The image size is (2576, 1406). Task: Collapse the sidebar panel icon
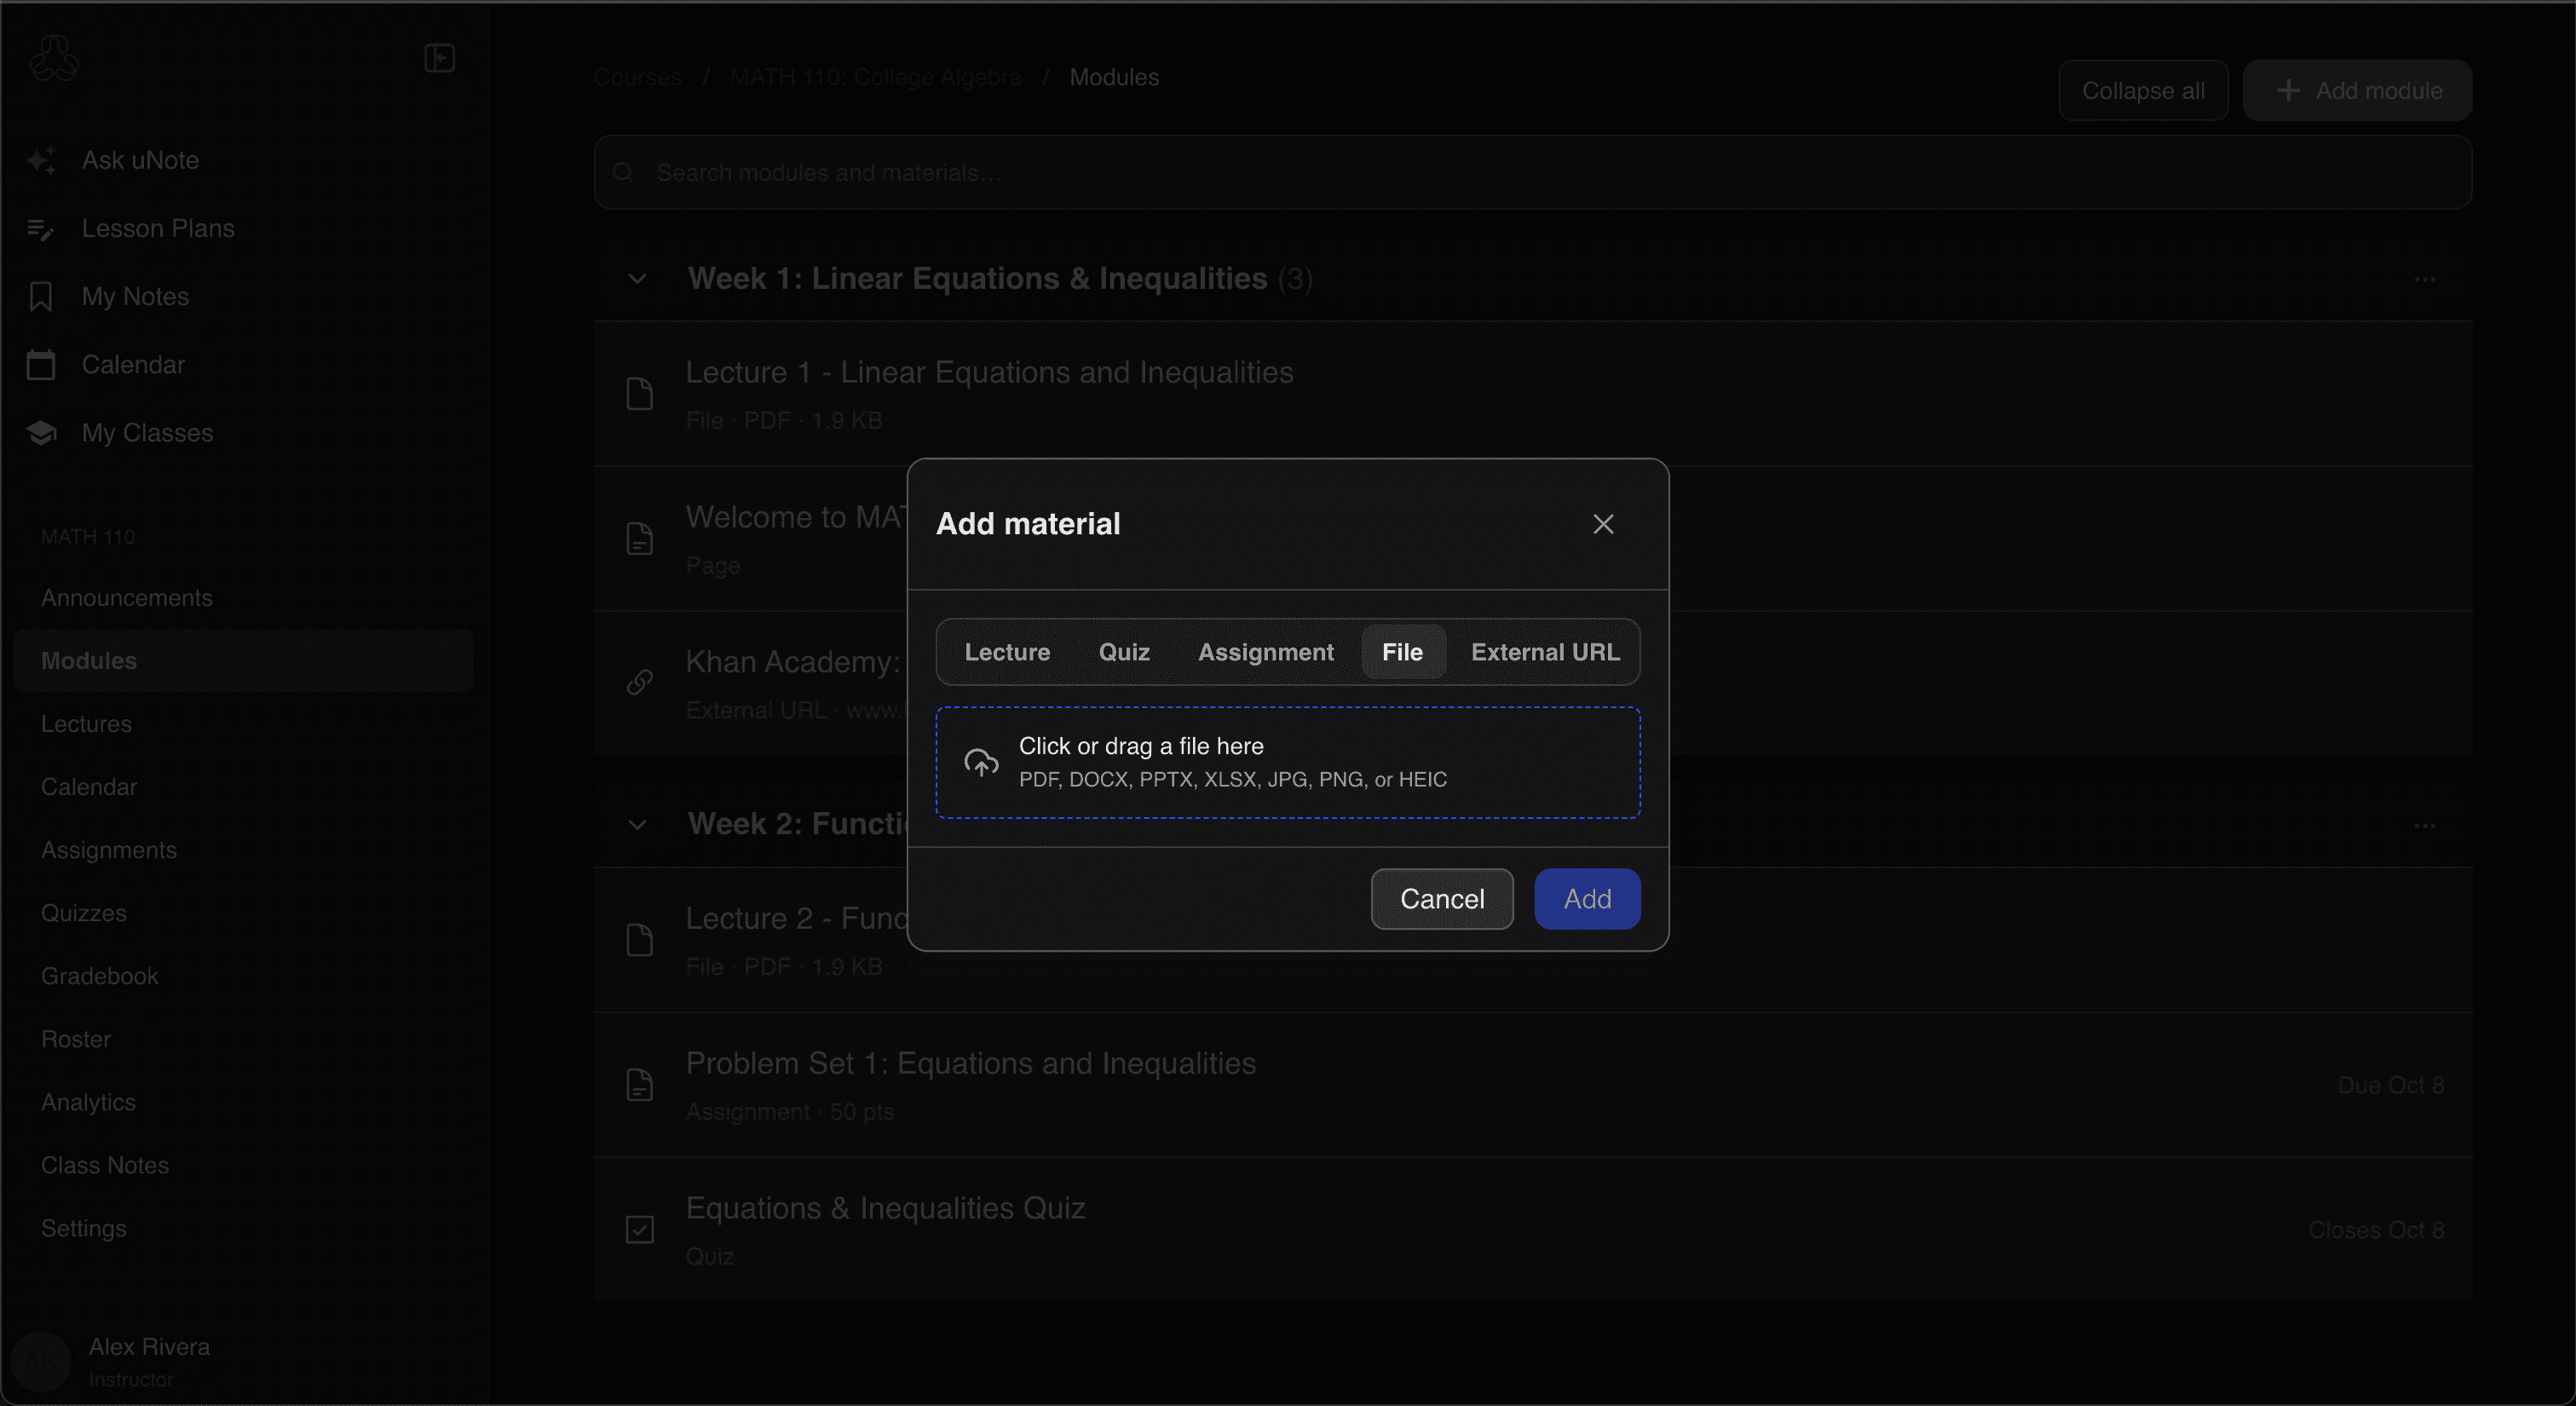click(x=440, y=58)
